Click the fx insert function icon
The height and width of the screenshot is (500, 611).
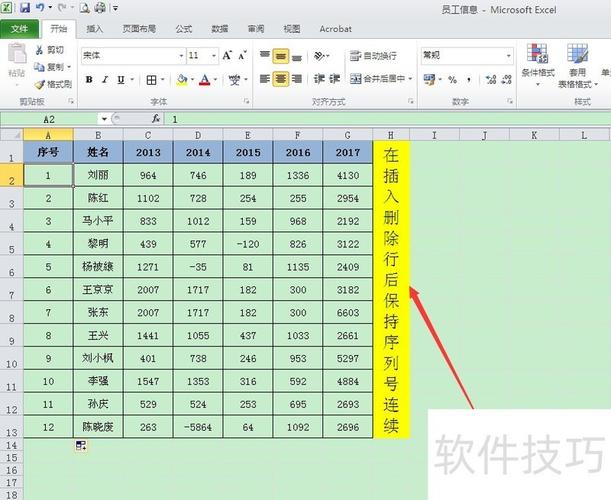pyautogui.click(x=156, y=118)
